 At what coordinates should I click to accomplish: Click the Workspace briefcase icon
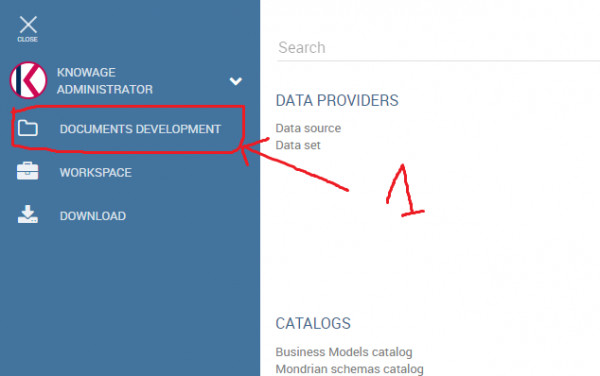coord(28,171)
